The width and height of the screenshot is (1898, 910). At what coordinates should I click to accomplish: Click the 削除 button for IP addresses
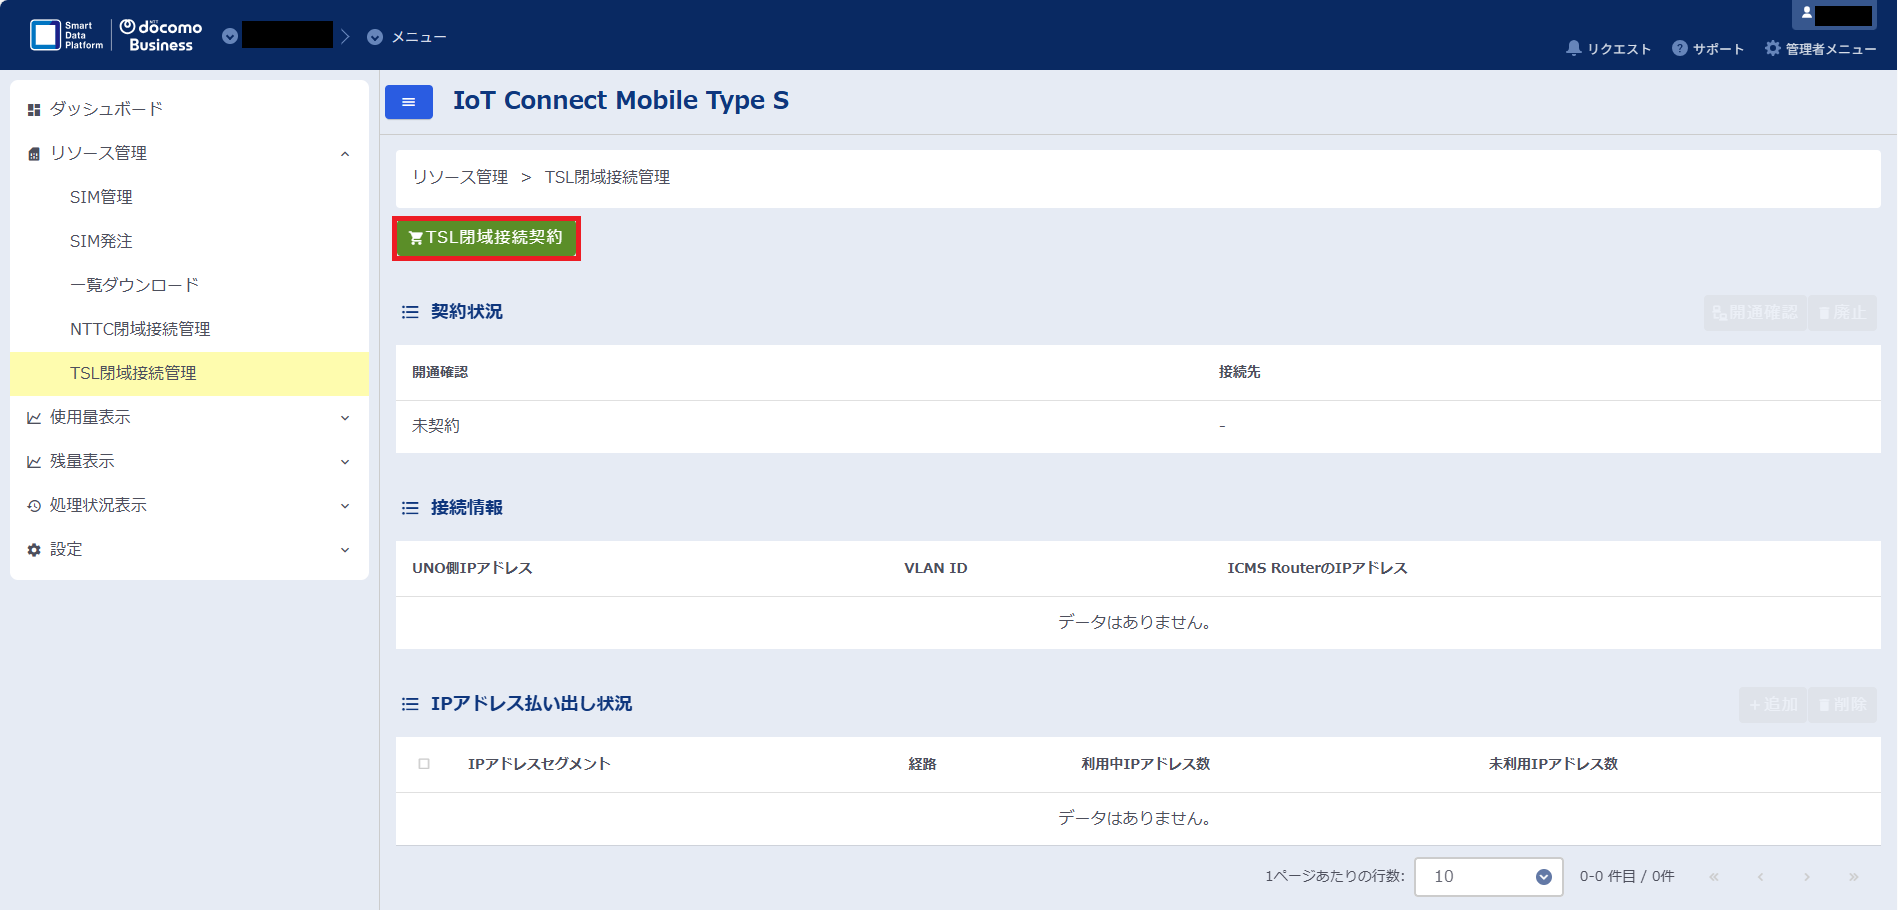tap(1842, 705)
